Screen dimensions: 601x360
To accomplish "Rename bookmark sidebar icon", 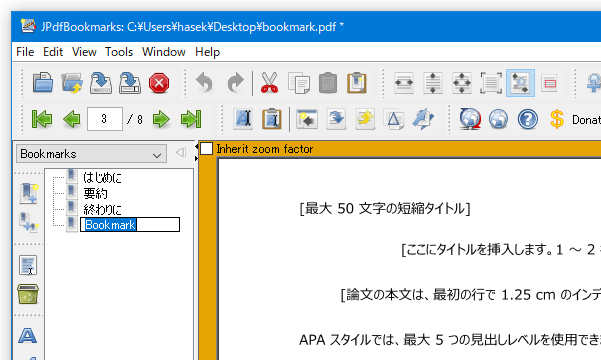I will pos(28,265).
